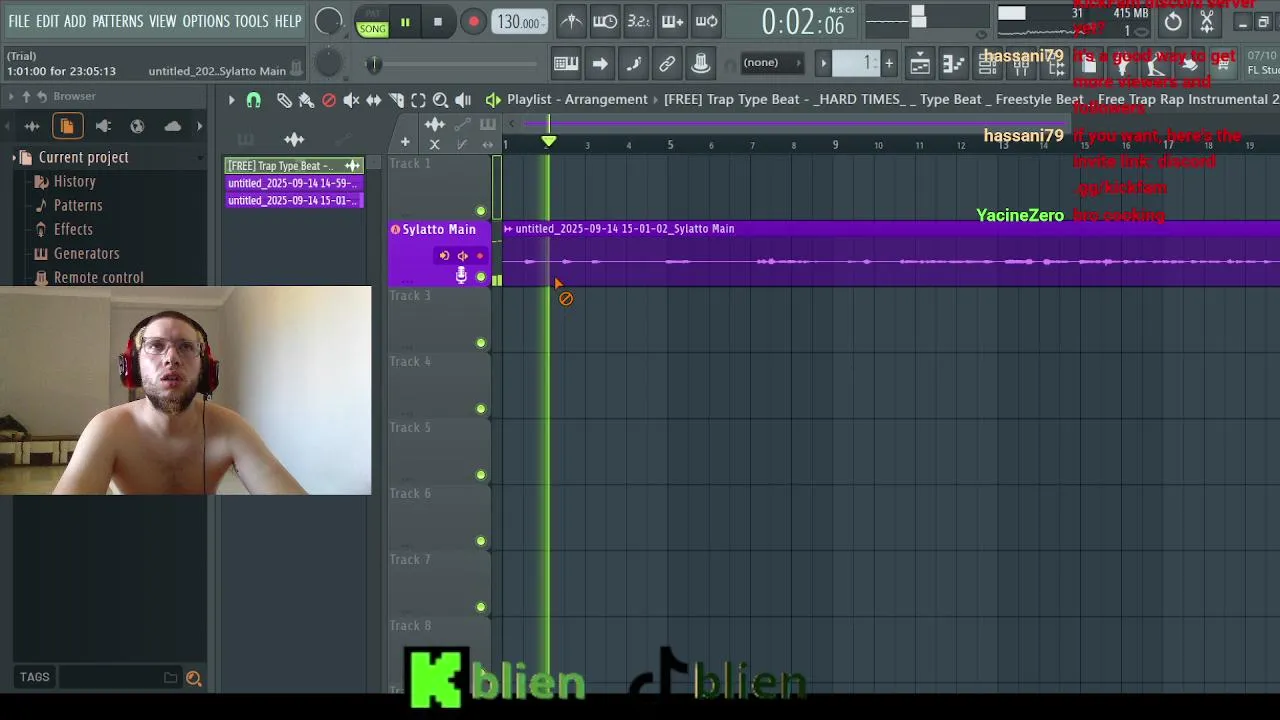Toggle the 3-2-1 recording countdown

[x=638, y=21]
